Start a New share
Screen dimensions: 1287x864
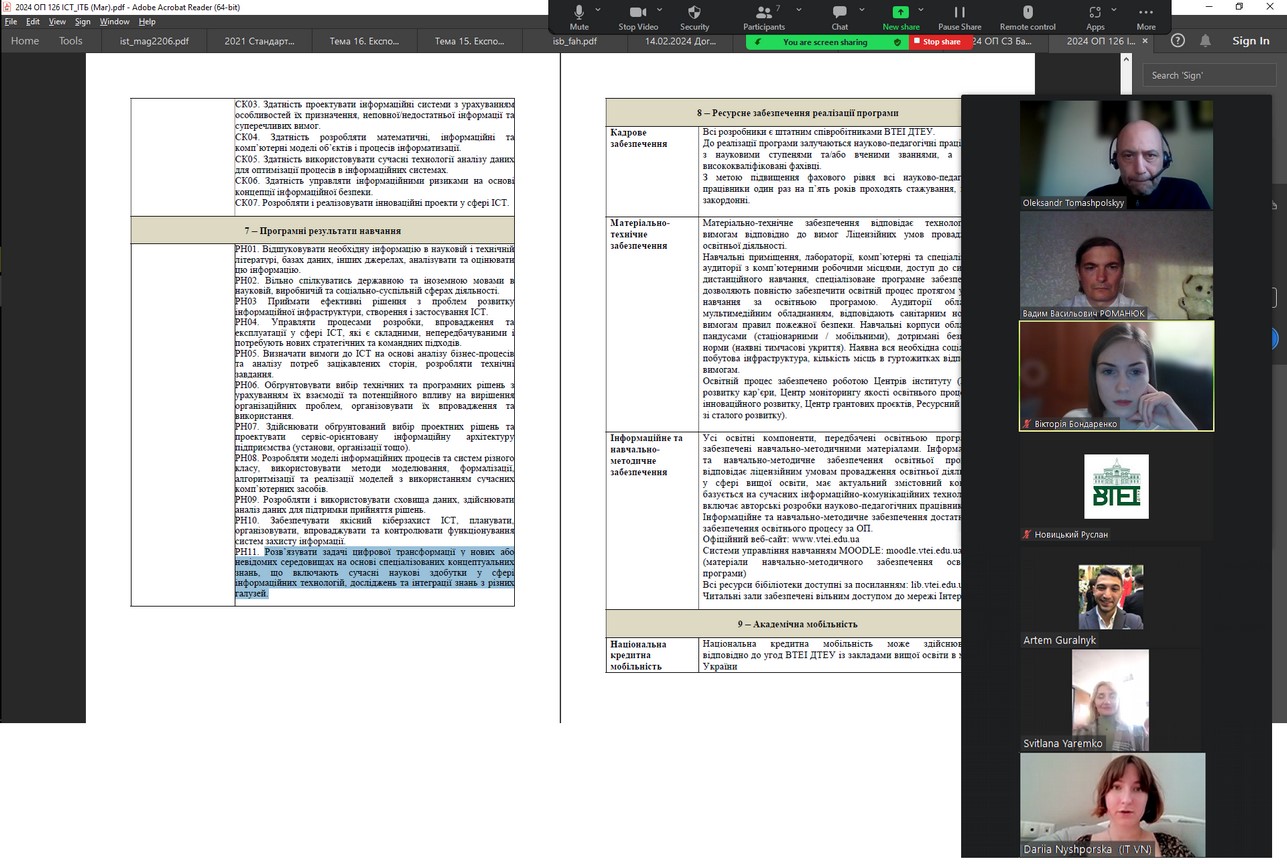(x=900, y=13)
